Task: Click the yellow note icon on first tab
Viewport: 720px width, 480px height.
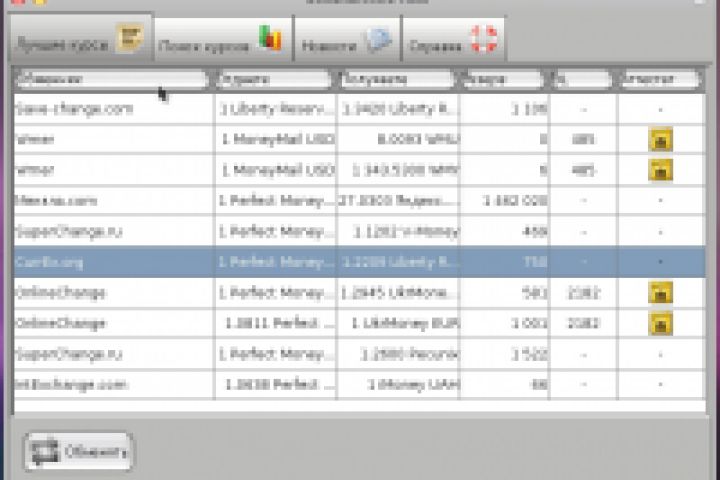Action: [130, 38]
